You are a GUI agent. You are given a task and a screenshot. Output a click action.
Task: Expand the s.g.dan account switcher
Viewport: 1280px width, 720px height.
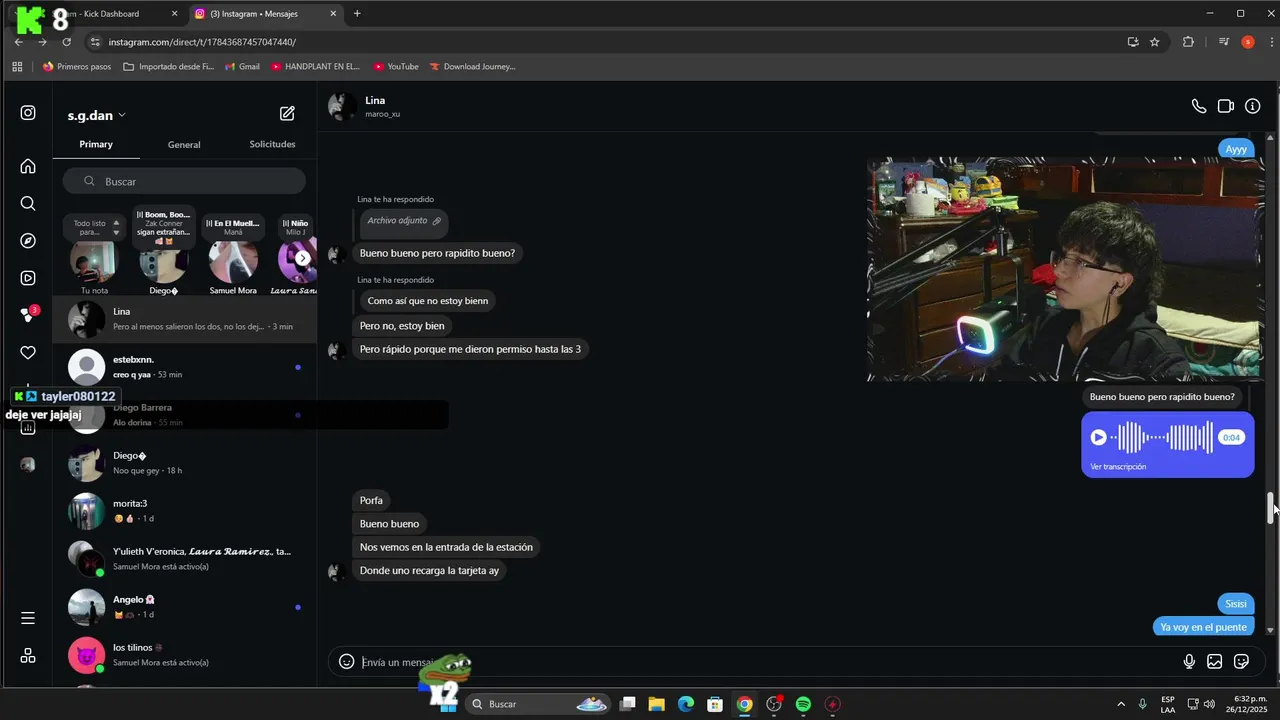click(x=97, y=116)
